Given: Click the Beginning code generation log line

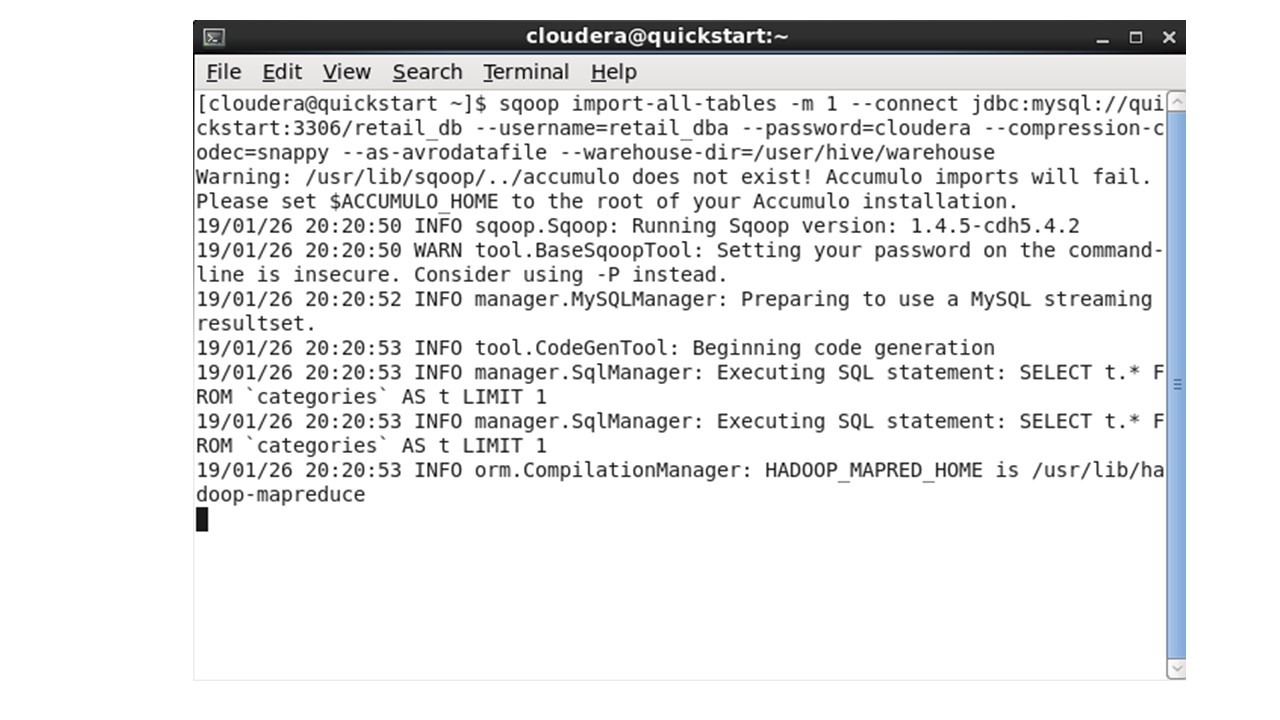Looking at the screenshot, I should [x=595, y=348].
